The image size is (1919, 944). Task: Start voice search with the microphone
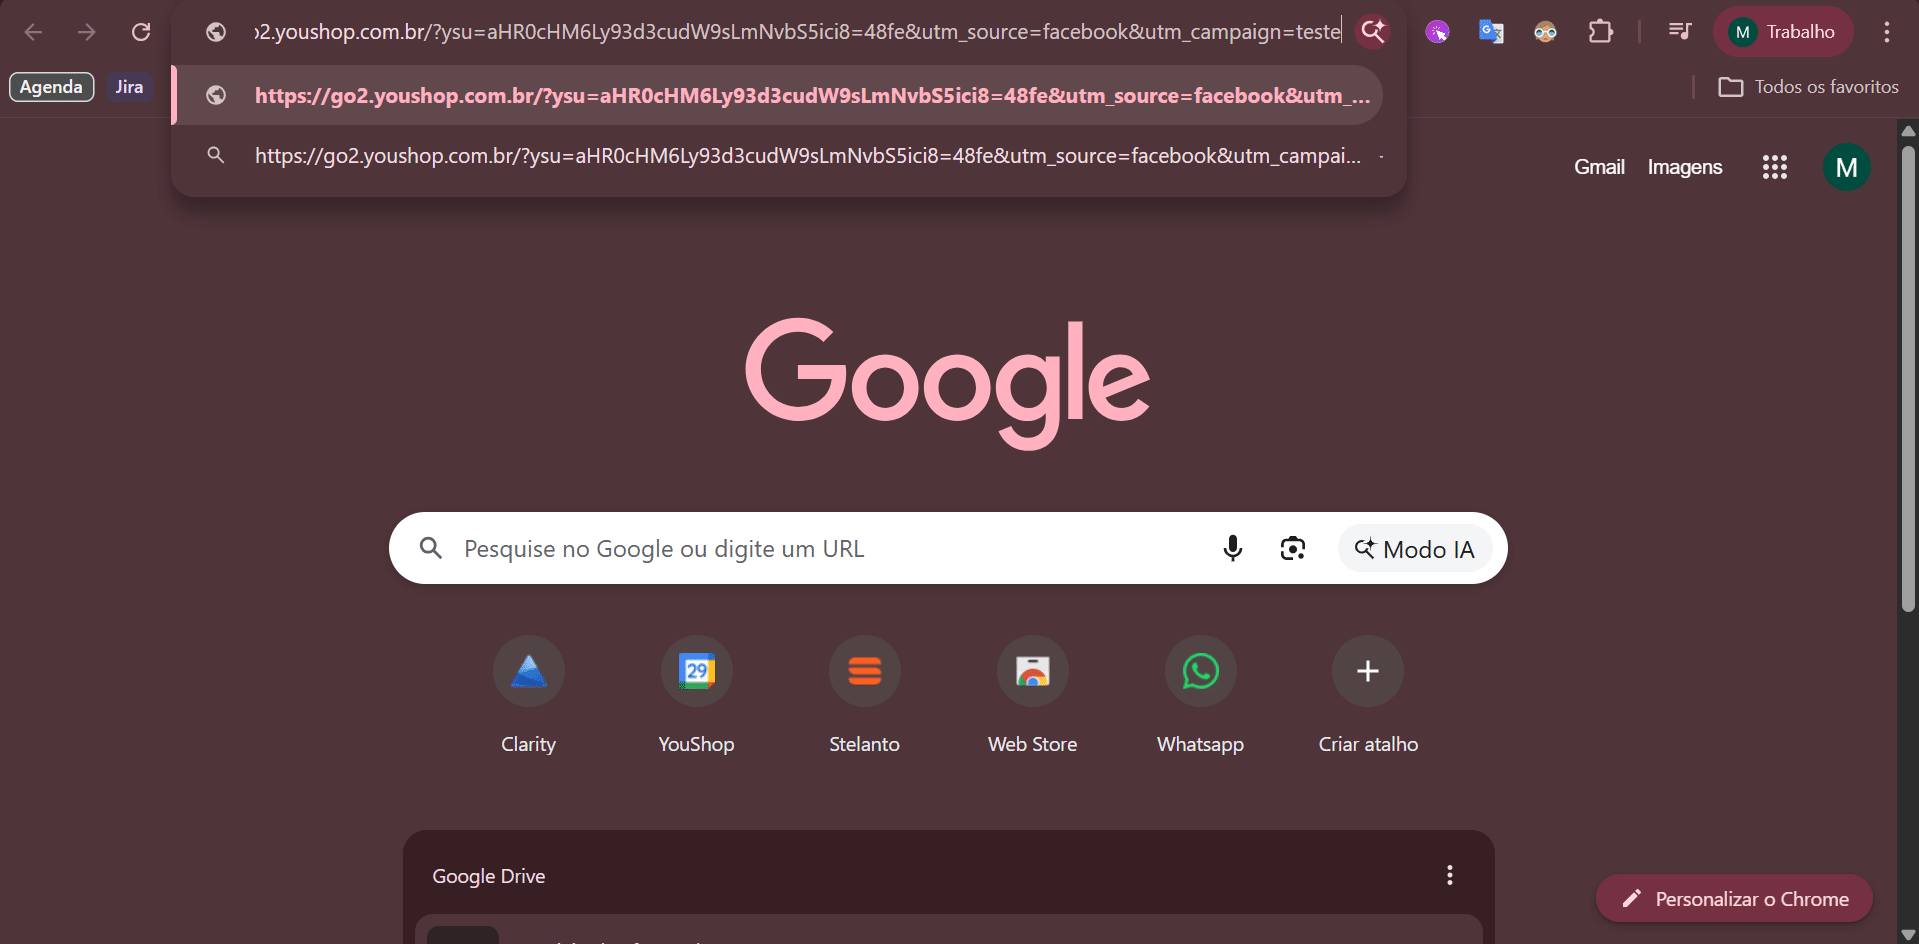click(1233, 548)
